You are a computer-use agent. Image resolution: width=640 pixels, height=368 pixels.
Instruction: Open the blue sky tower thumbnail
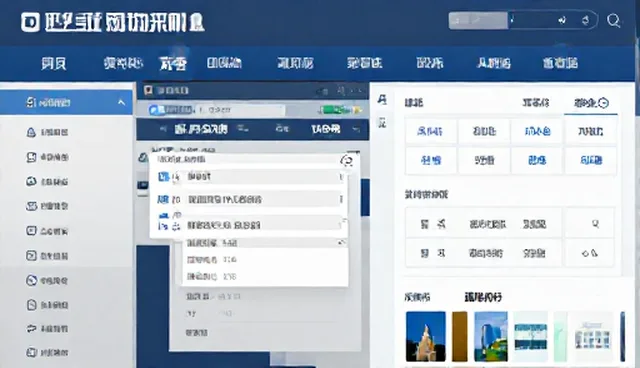click(x=426, y=336)
